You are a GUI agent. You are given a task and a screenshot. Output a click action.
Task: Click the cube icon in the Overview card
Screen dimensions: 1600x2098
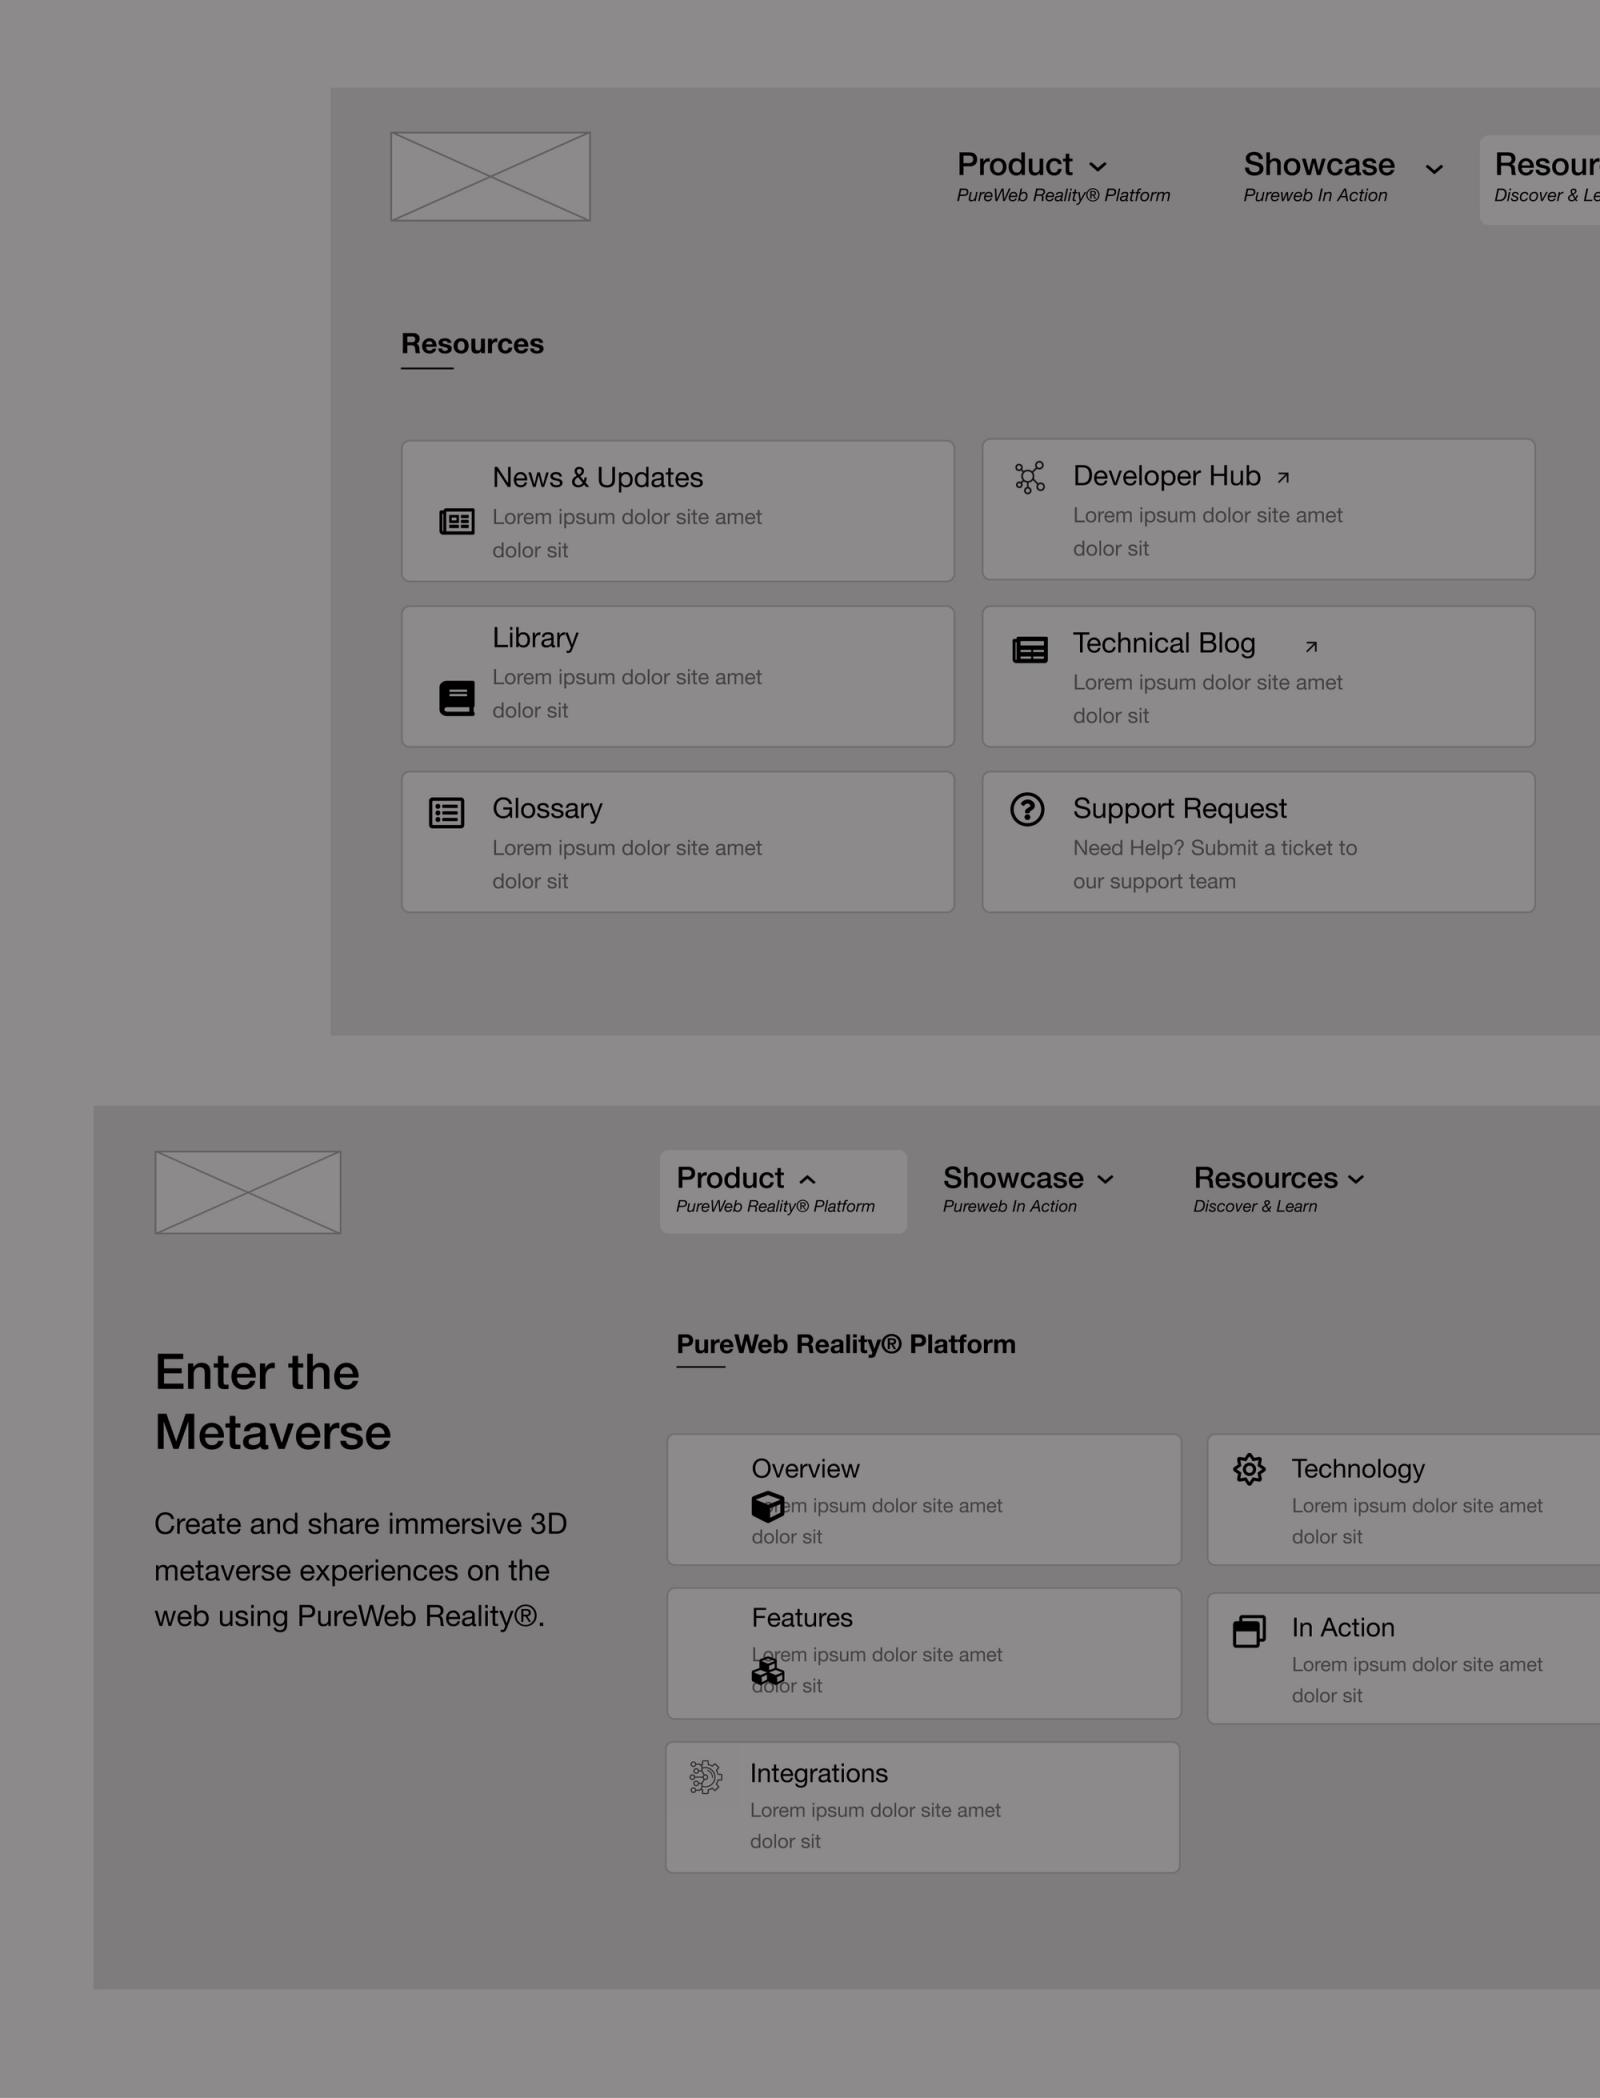point(767,1507)
